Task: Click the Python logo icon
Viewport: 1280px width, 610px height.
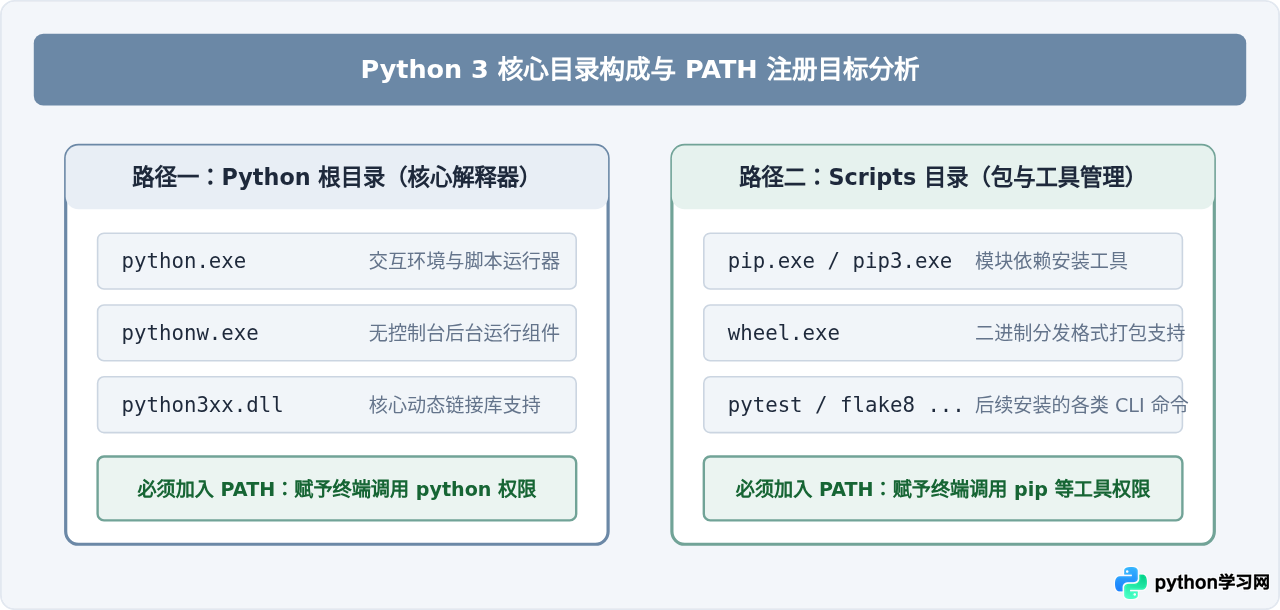Action: tap(1131, 582)
